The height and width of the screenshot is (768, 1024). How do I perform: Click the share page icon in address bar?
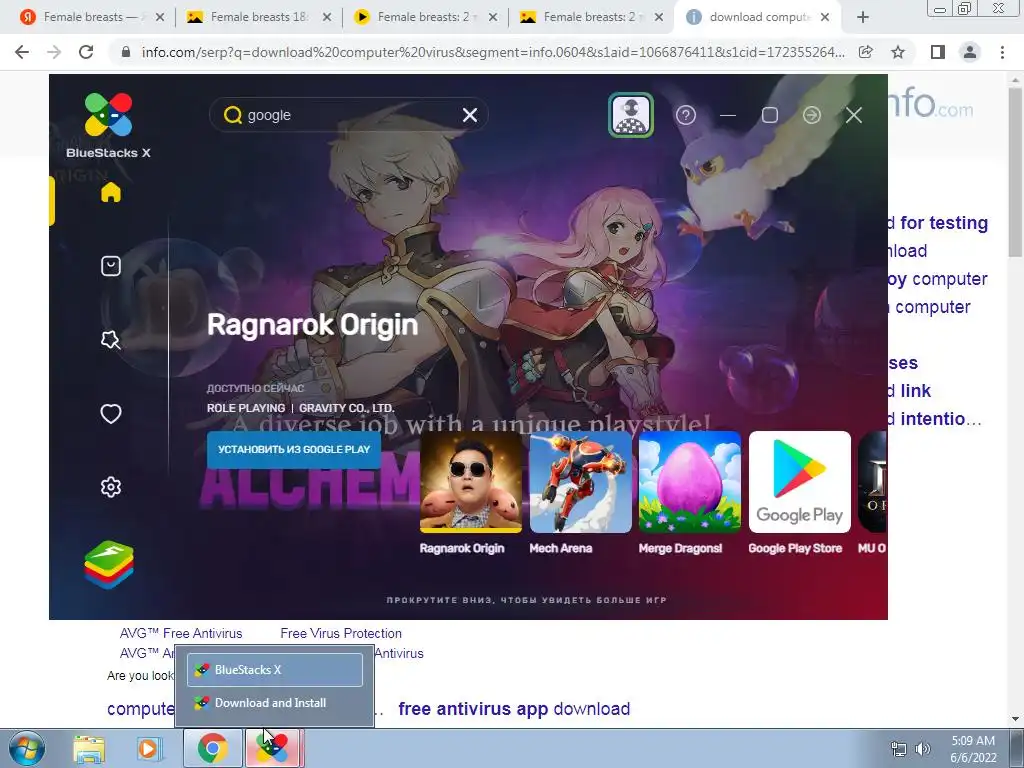(x=866, y=52)
